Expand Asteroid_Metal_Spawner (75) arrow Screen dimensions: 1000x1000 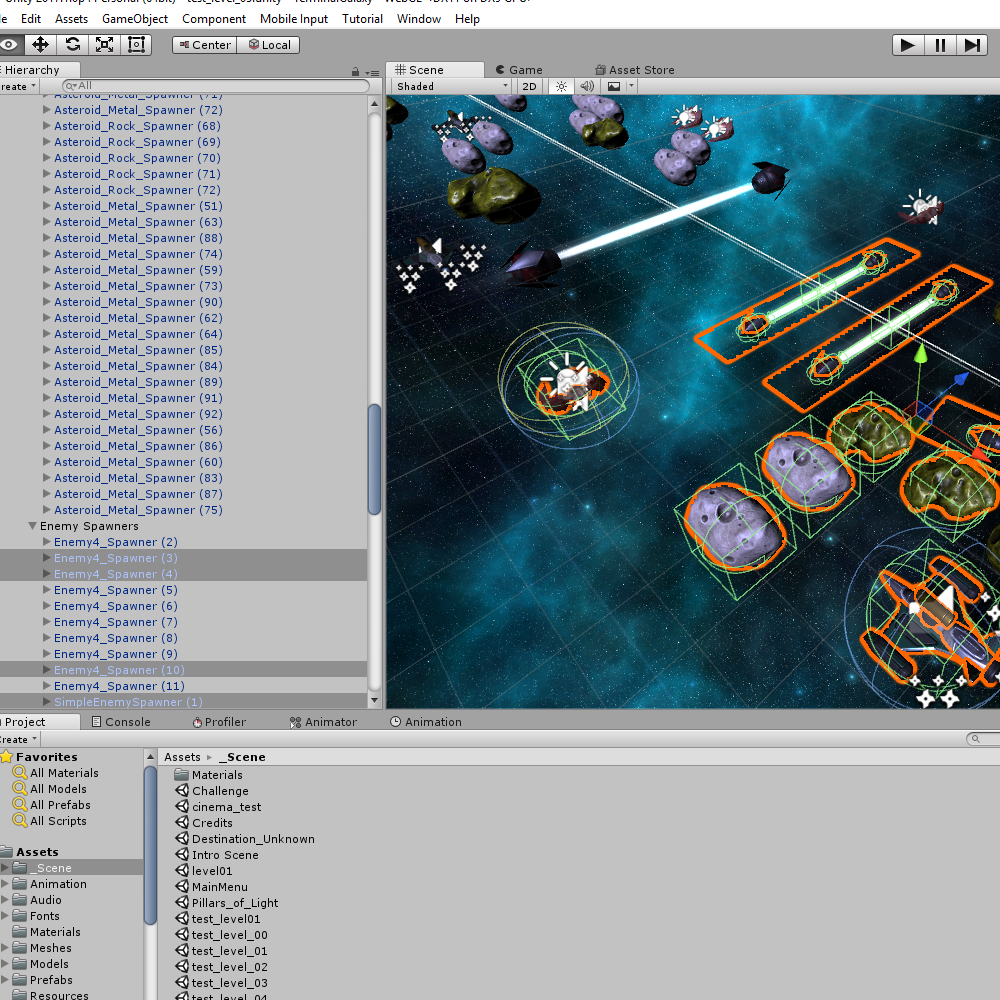point(46,510)
